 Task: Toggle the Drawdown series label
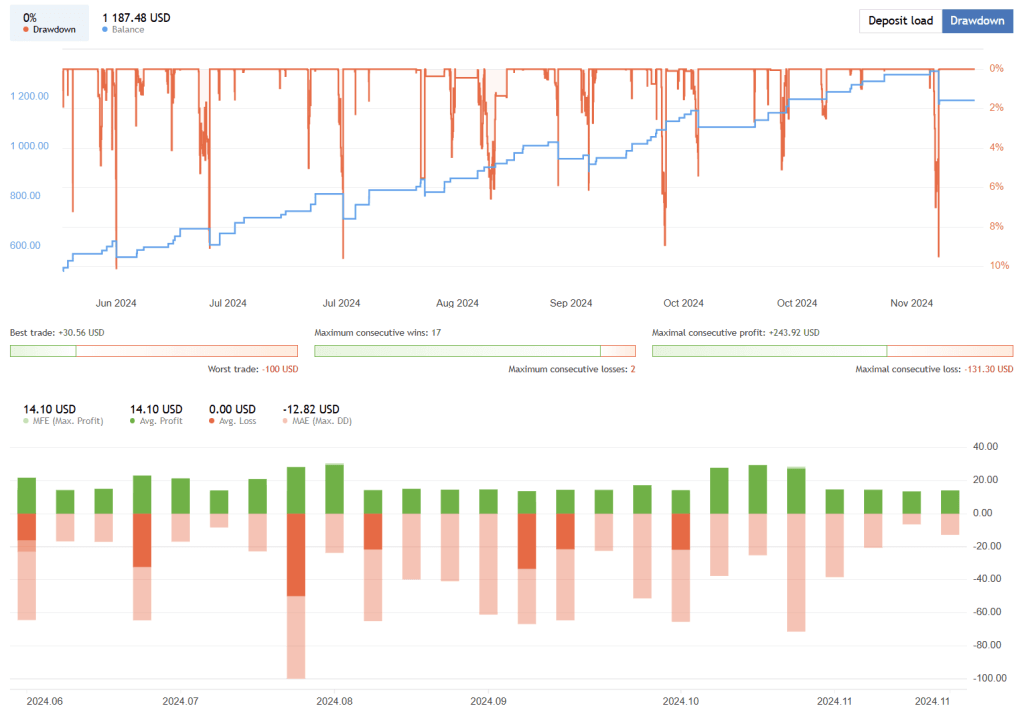click(54, 30)
